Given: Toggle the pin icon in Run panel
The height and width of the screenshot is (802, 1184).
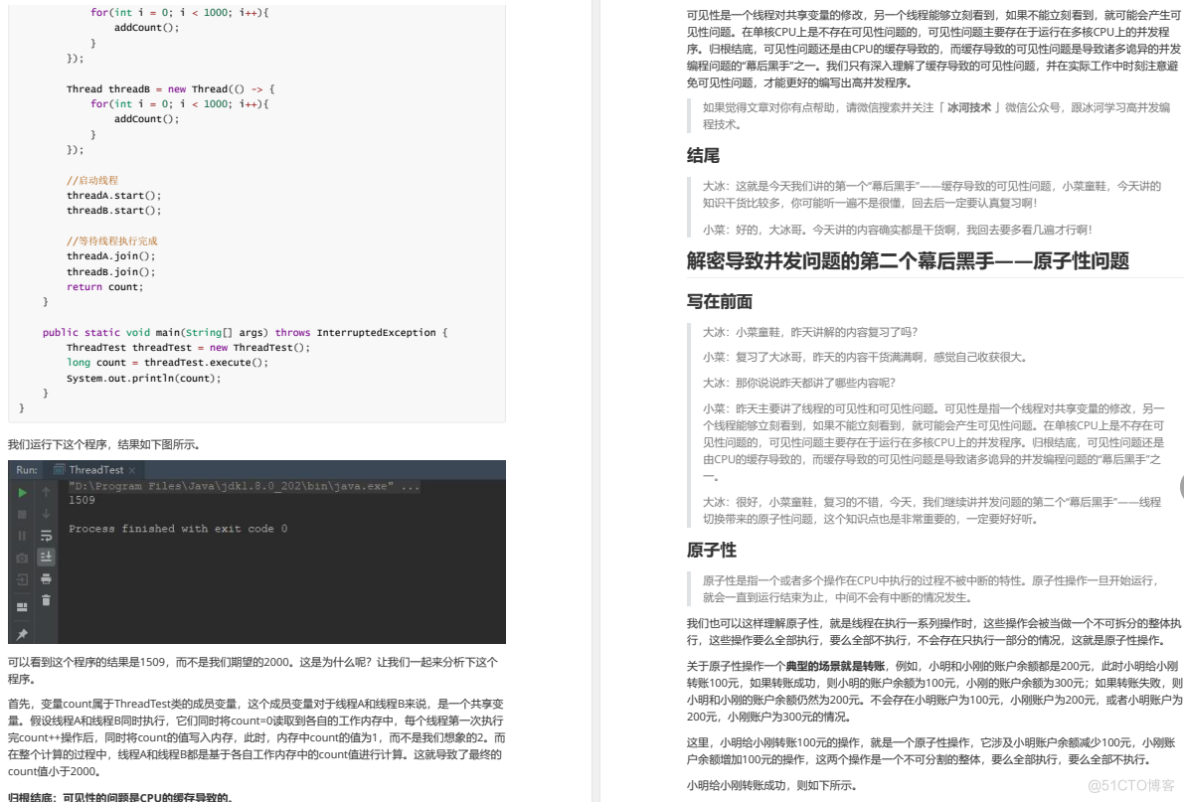Looking at the screenshot, I should (21, 631).
